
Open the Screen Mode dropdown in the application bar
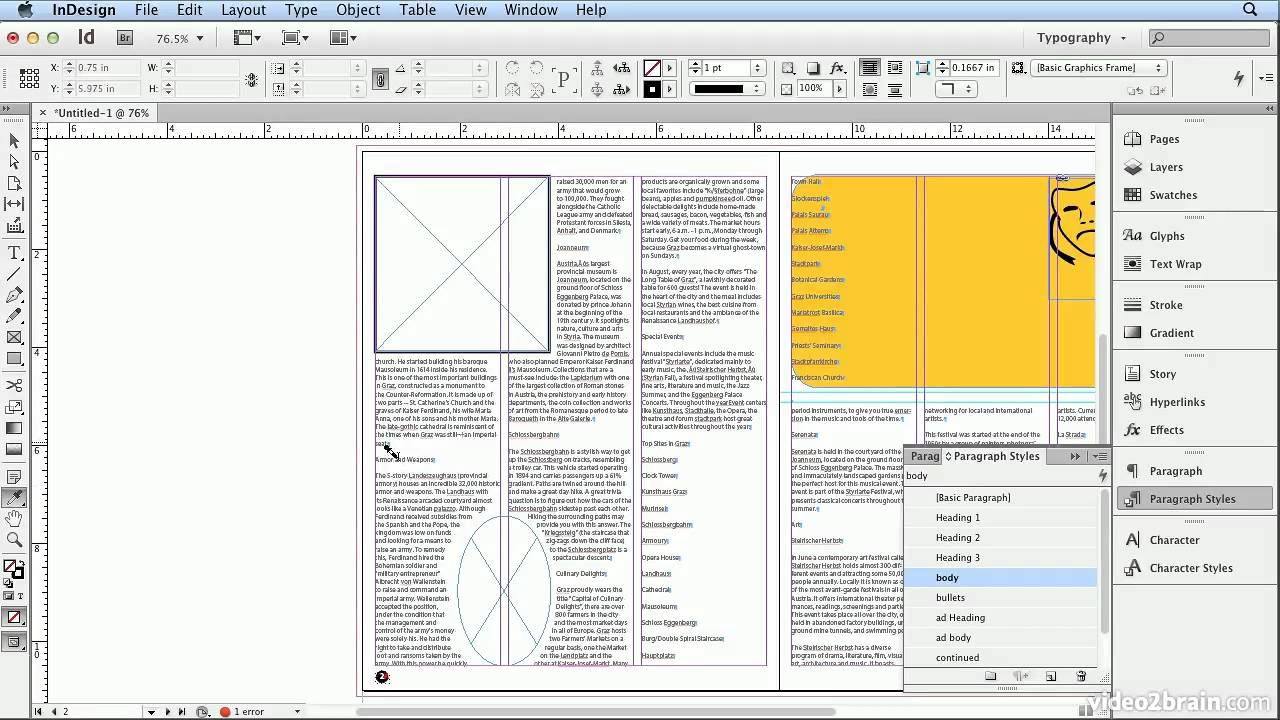[295, 38]
